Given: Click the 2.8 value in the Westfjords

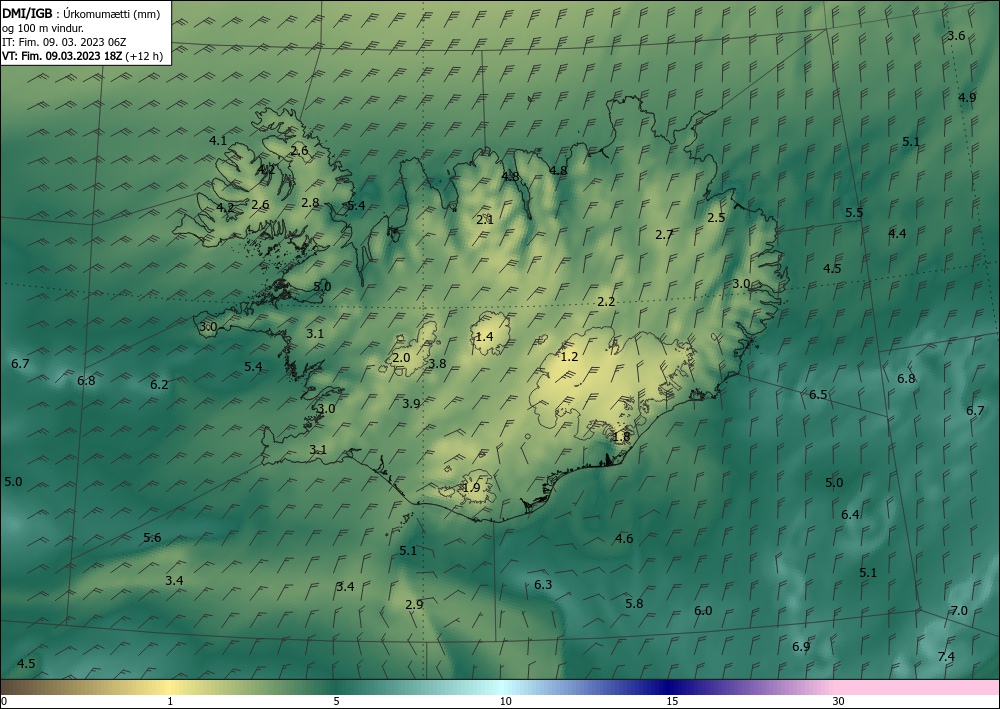Looking at the screenshot, I should [310, 203].
